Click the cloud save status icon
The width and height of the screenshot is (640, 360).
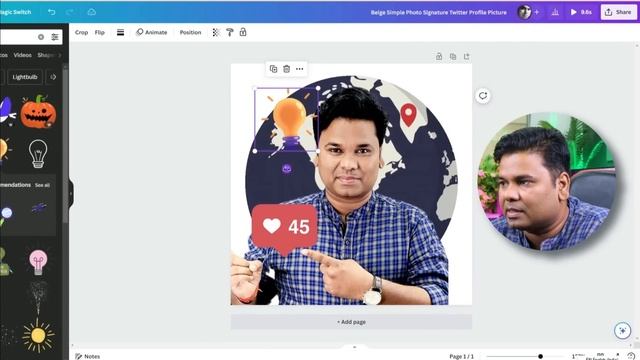coord(91,12)
